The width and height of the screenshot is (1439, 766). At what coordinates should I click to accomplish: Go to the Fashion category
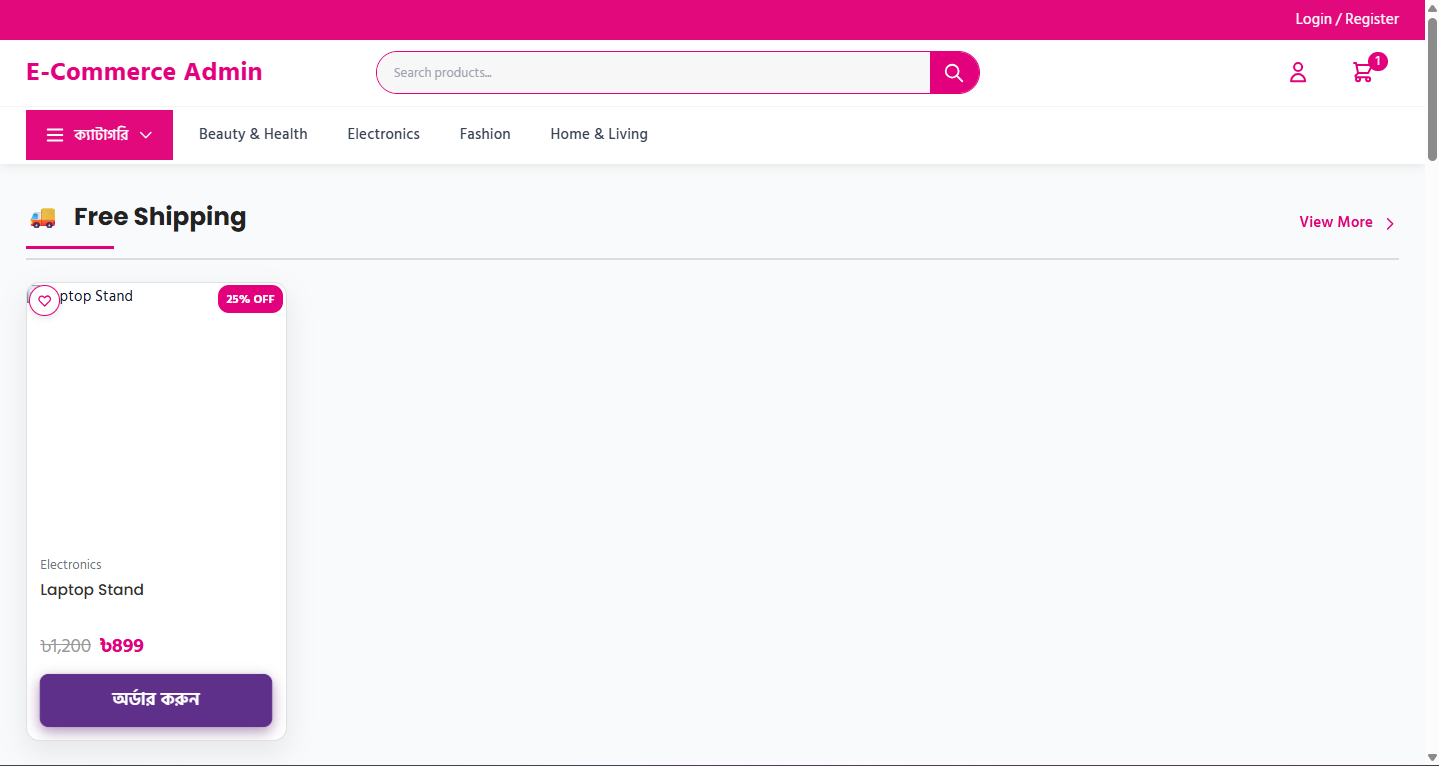tap(485, 134)
